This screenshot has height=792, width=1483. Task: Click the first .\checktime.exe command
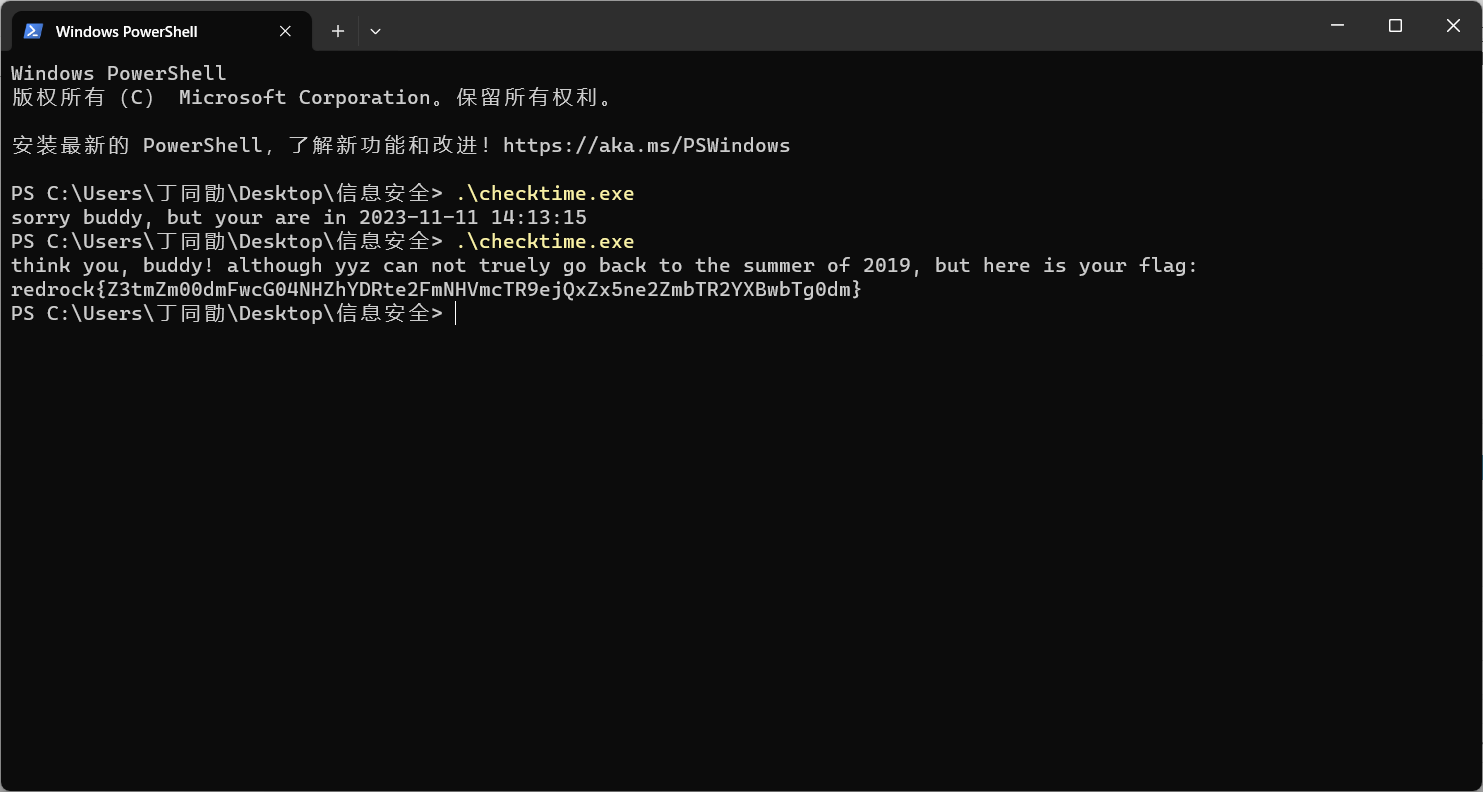coord(545,193)
